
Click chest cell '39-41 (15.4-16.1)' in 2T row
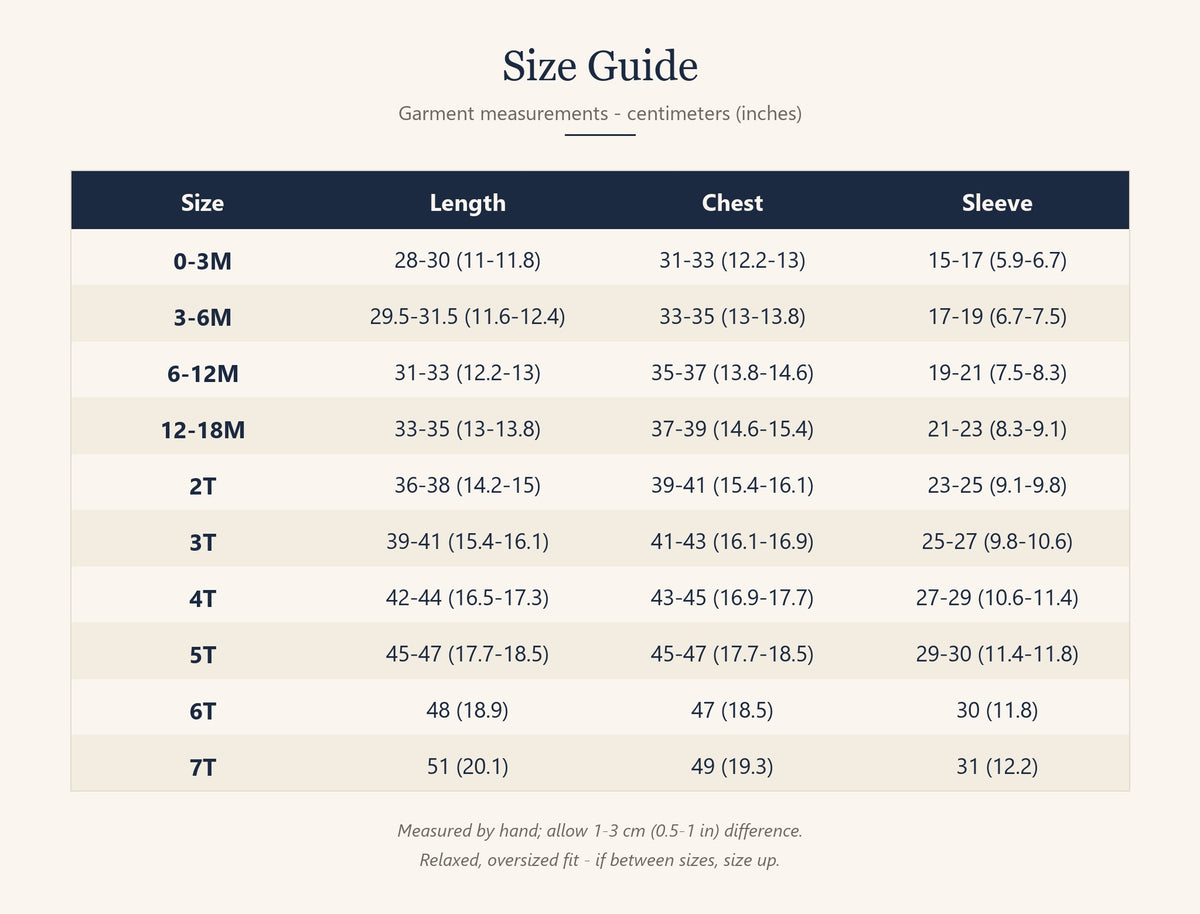pos(732,485)
